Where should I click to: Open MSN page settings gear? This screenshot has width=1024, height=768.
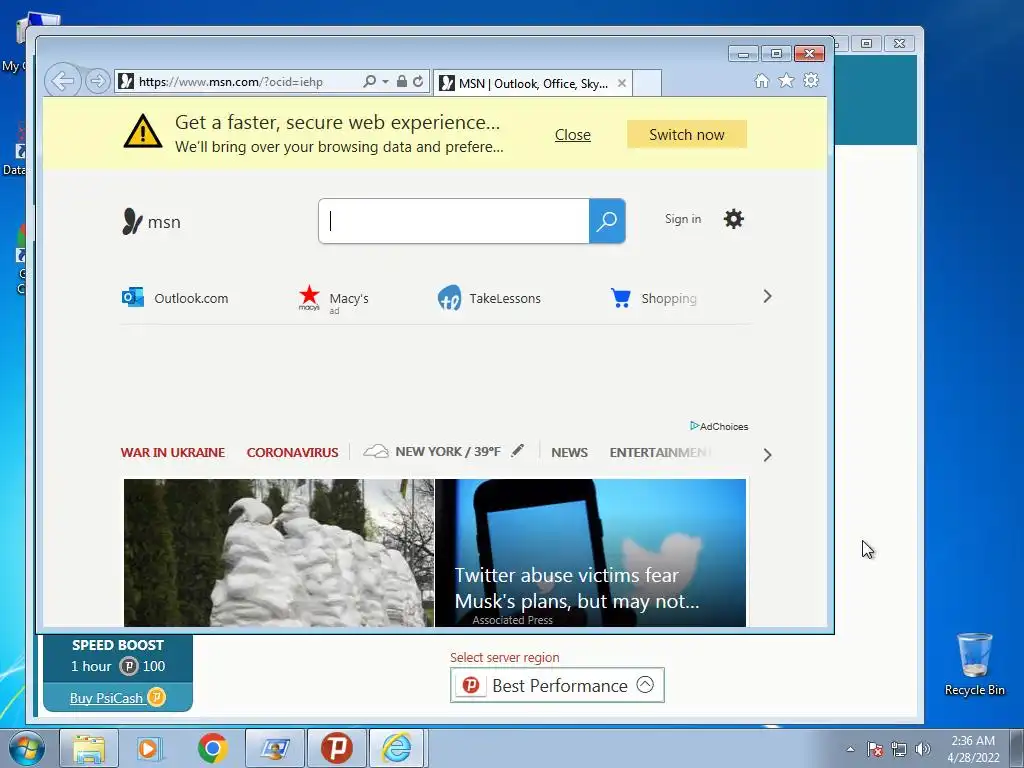click(733, 219)
